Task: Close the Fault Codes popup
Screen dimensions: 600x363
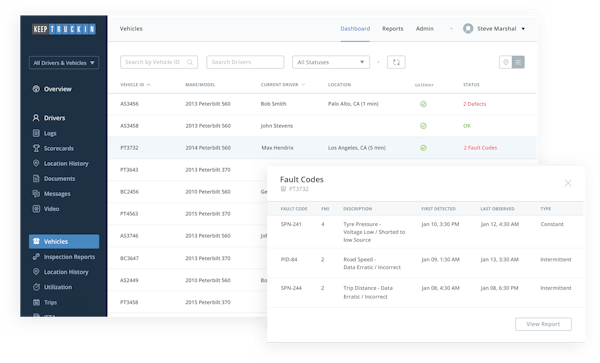Action: coord(568,183)
